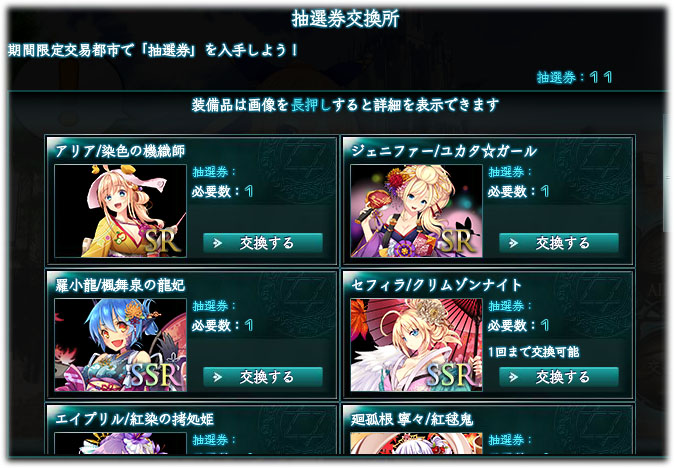Select the セフィラ/クリムゾンナイト title text
674x468 pixels.
pos(437,285)
